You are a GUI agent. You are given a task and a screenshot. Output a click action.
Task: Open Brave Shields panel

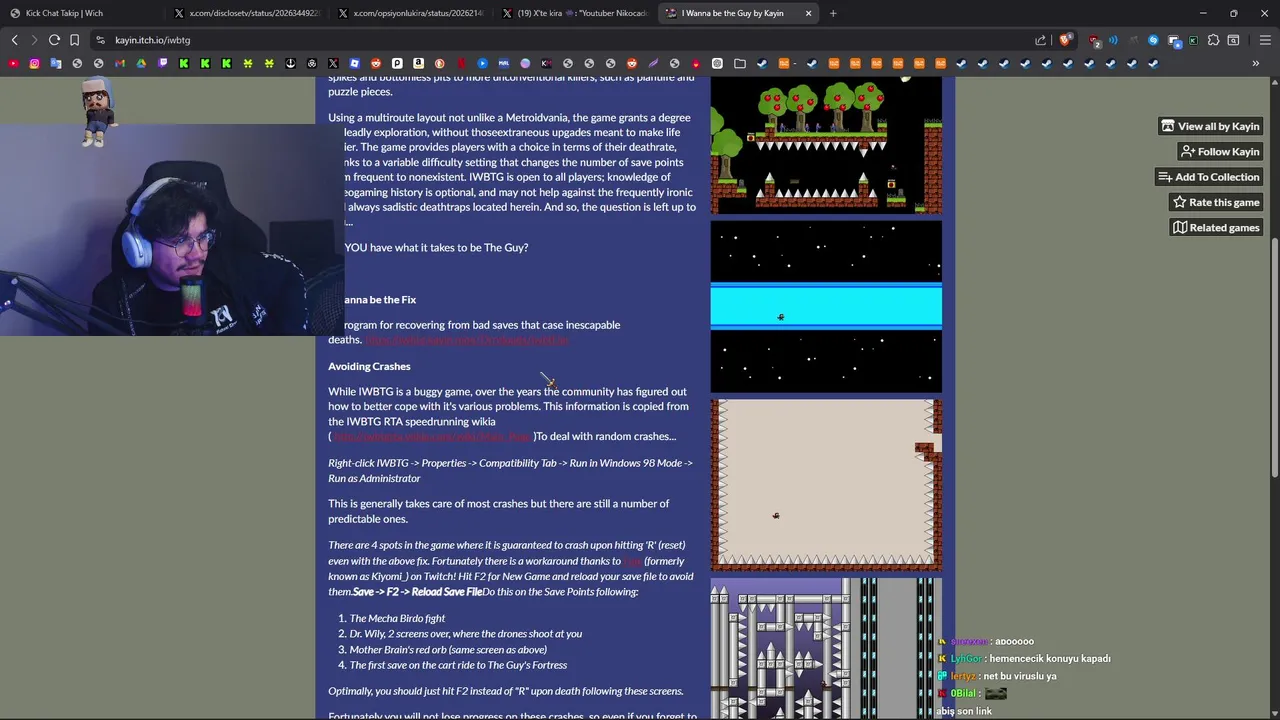[1065, 40]
